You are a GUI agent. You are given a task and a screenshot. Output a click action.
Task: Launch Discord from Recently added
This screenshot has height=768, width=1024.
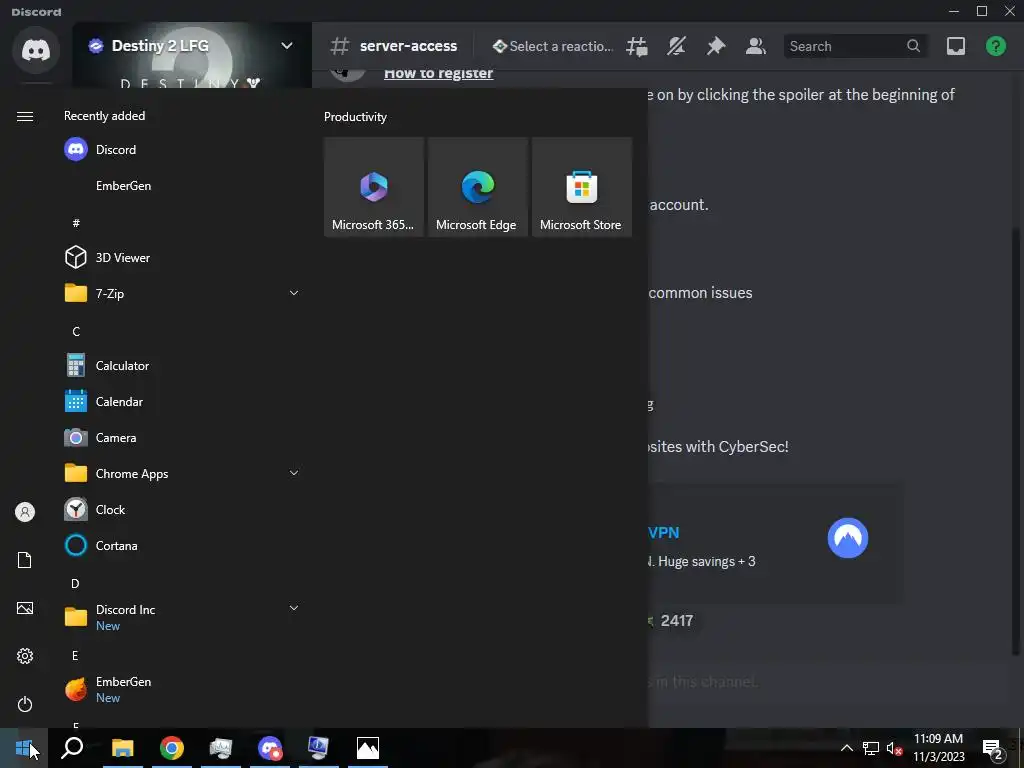point(182,150)
